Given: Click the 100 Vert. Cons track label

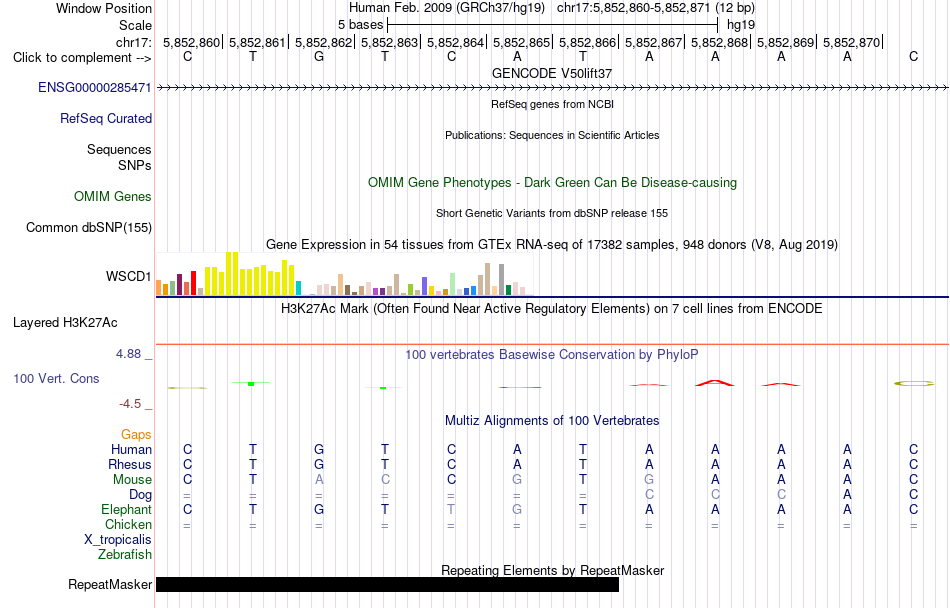Looking at the screenshot, I should point(56,378).
